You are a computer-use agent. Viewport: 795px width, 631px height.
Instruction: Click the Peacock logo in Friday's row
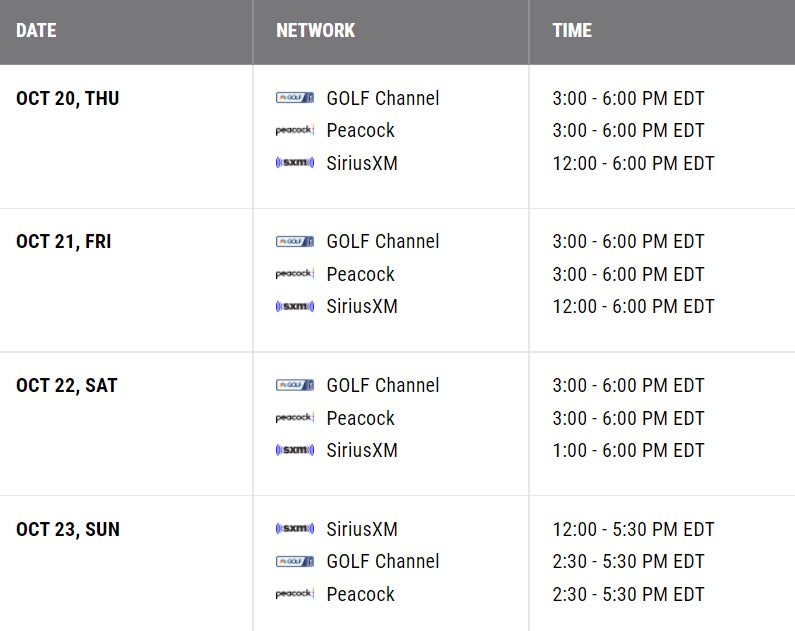[x=295, y=274]
